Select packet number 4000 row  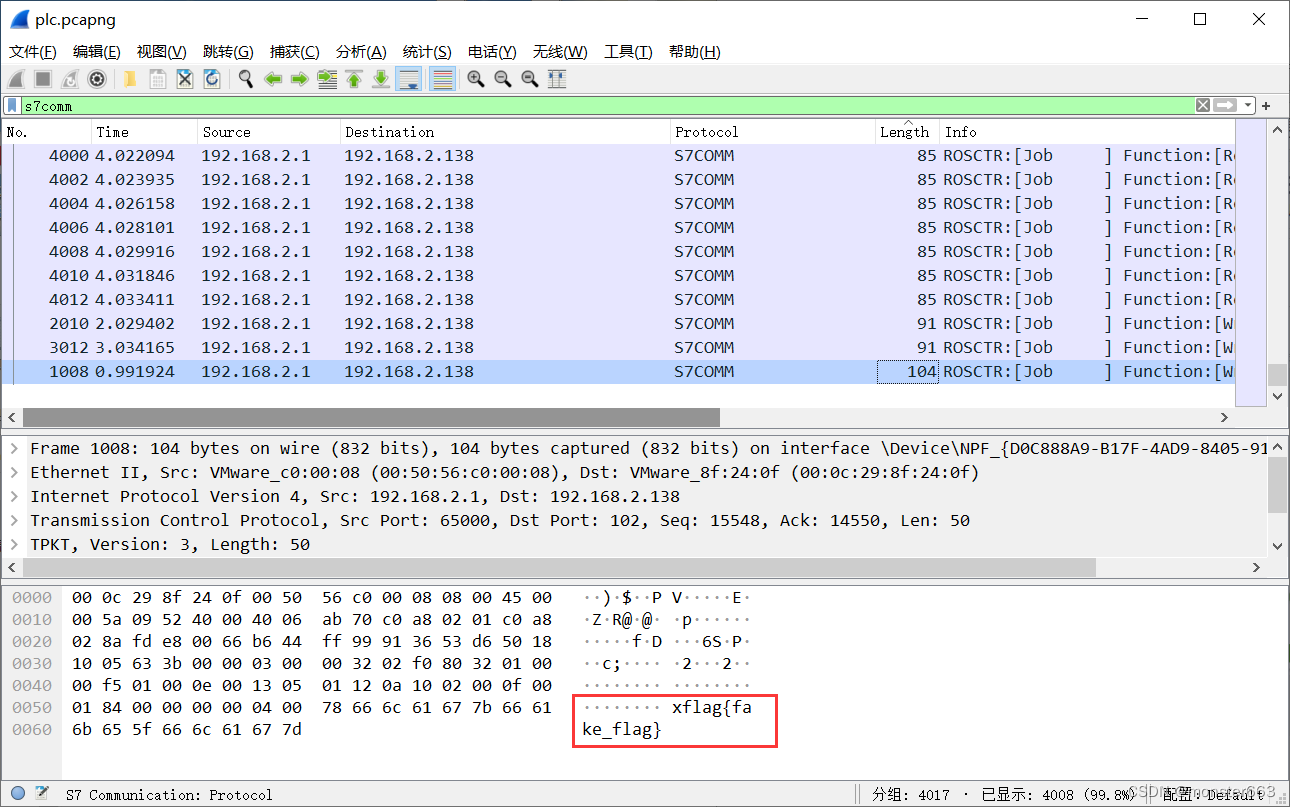pos(619,155)
